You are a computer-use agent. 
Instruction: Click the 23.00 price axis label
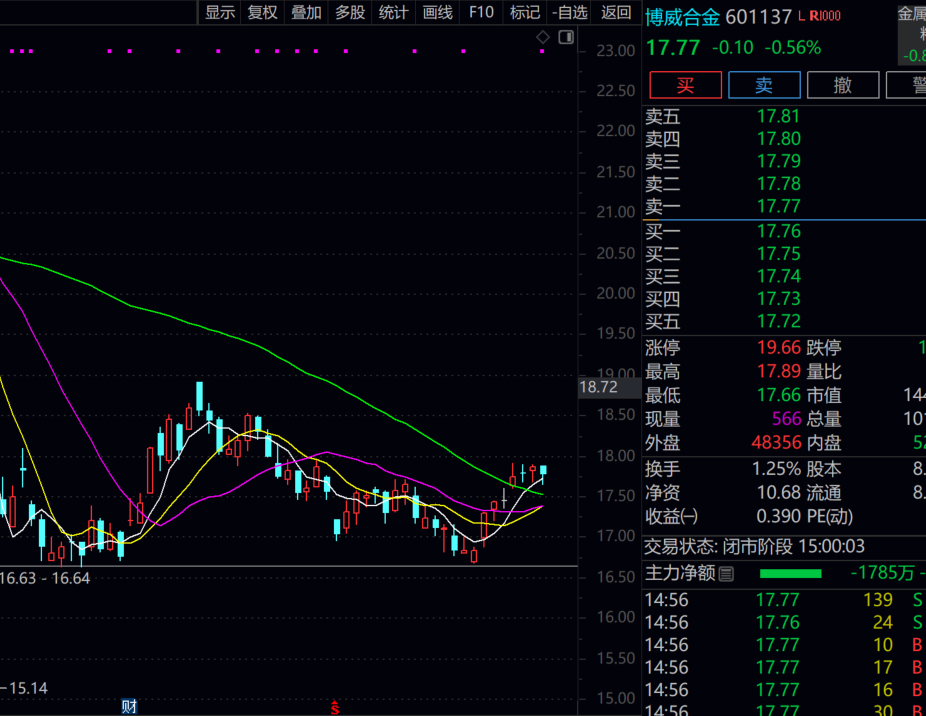tap(615, 51)
